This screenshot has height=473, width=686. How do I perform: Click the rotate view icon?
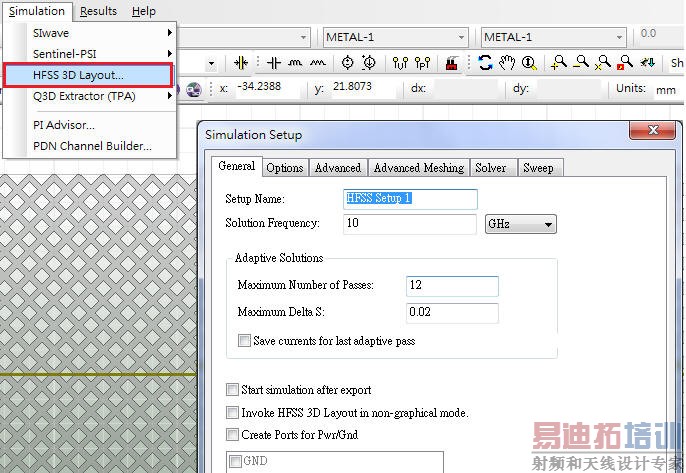click(x=485, y=63)
